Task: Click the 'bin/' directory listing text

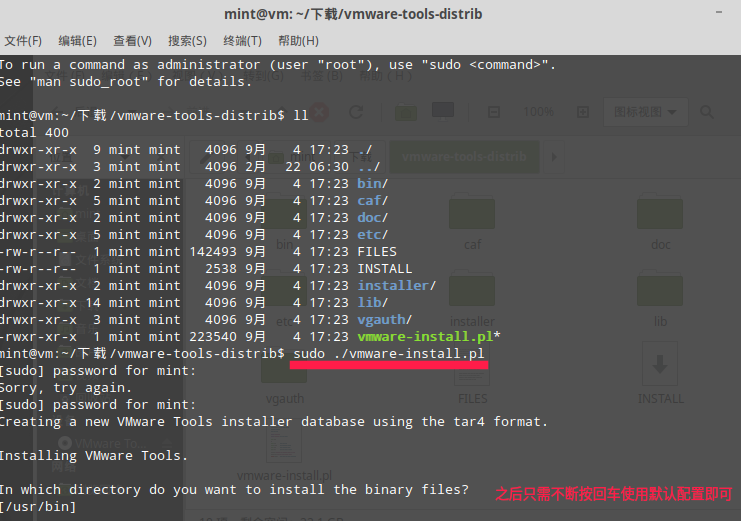Action: pyautogui.click(x=372, y=183)
